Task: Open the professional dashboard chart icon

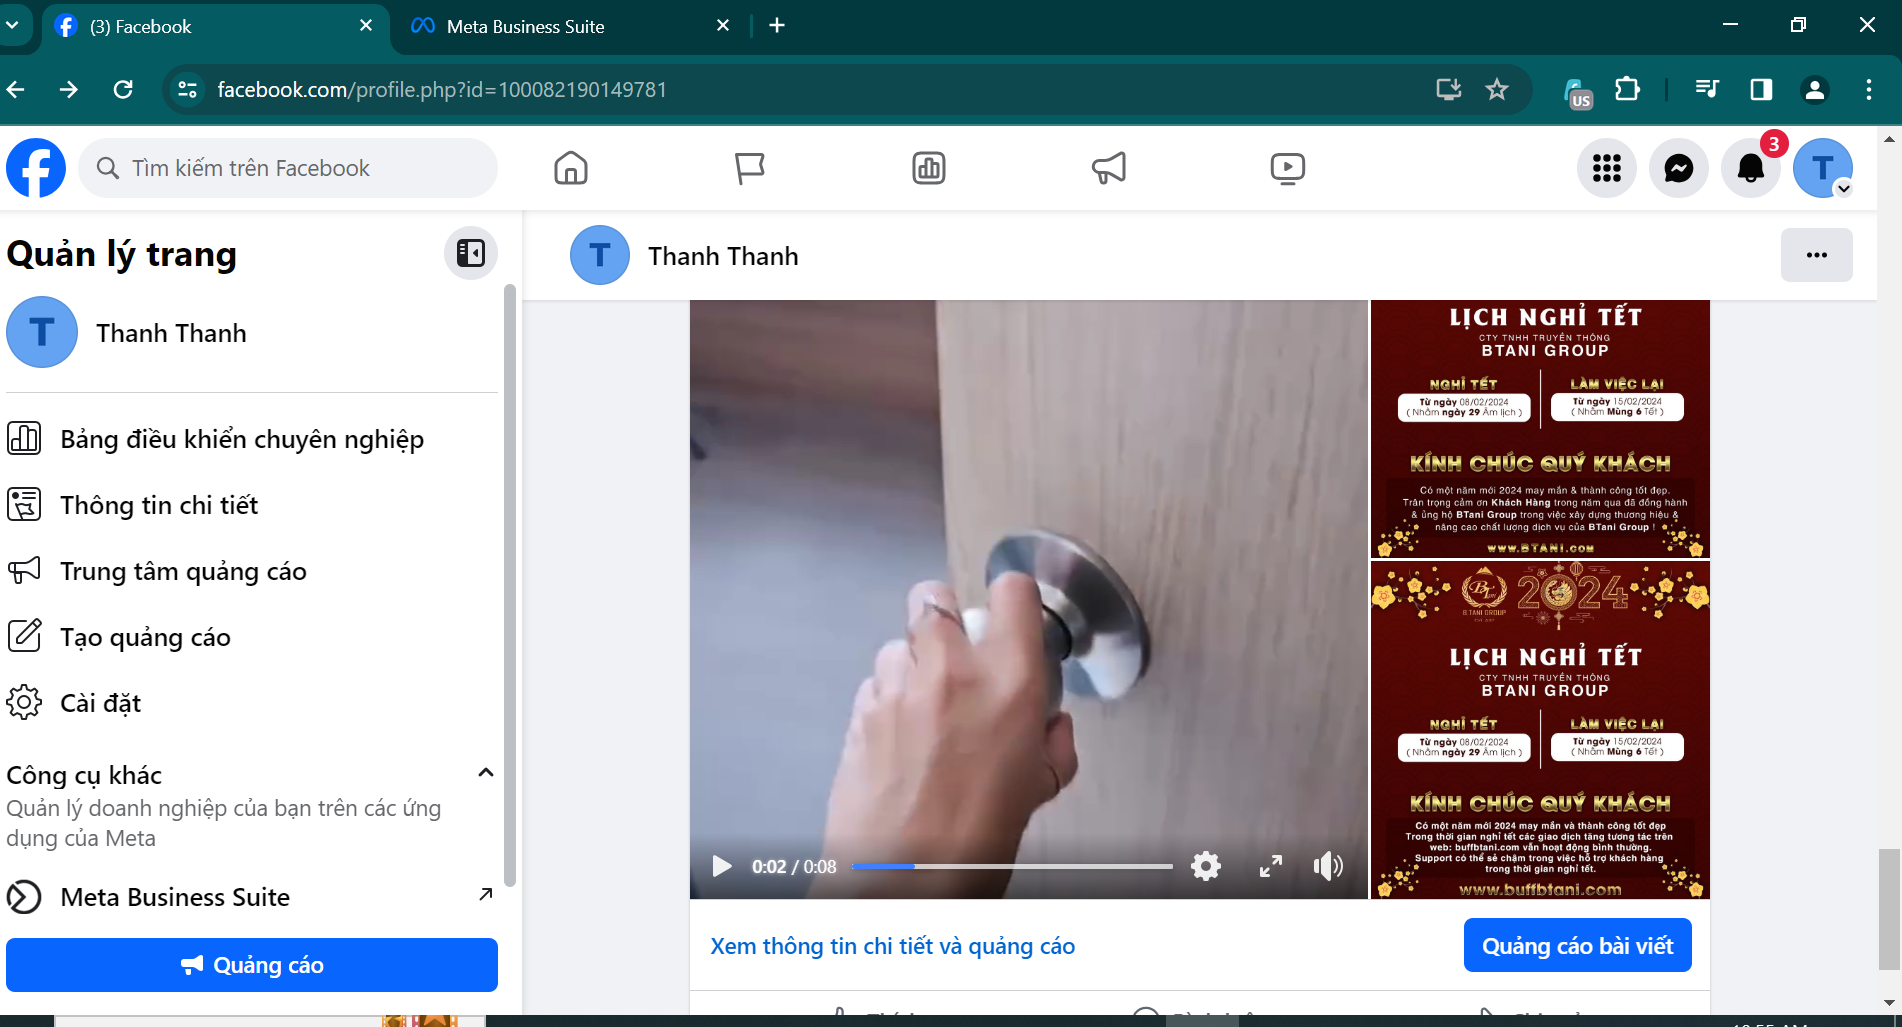Action: point(928,168)
